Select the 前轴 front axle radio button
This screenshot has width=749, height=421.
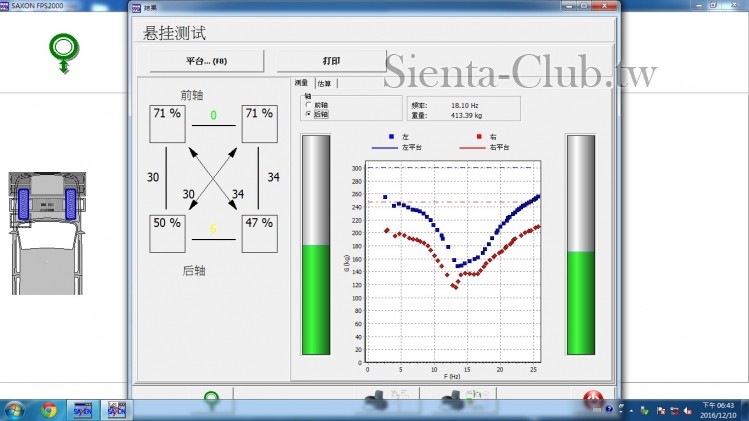[x=307, y=105]
